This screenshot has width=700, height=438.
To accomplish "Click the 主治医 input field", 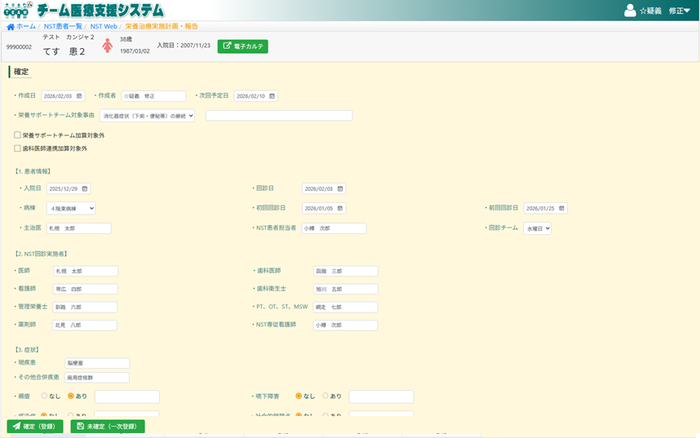I will (x=79, y=228).
